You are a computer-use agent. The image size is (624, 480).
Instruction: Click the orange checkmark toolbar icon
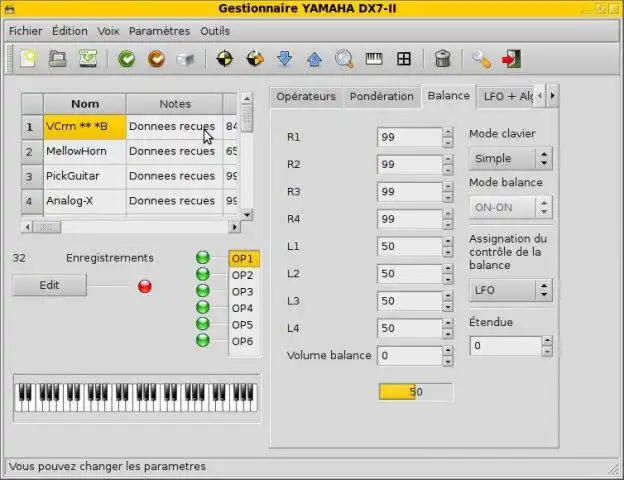click(x=156, y=59)
